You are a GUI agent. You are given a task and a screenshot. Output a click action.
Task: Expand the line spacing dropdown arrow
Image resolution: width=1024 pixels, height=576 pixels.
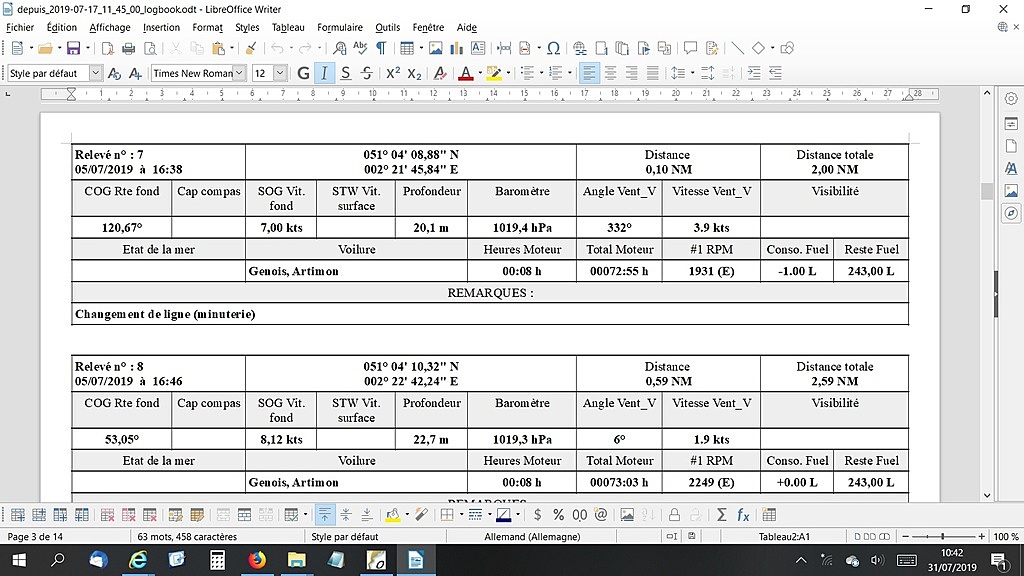tap(692, 73)
